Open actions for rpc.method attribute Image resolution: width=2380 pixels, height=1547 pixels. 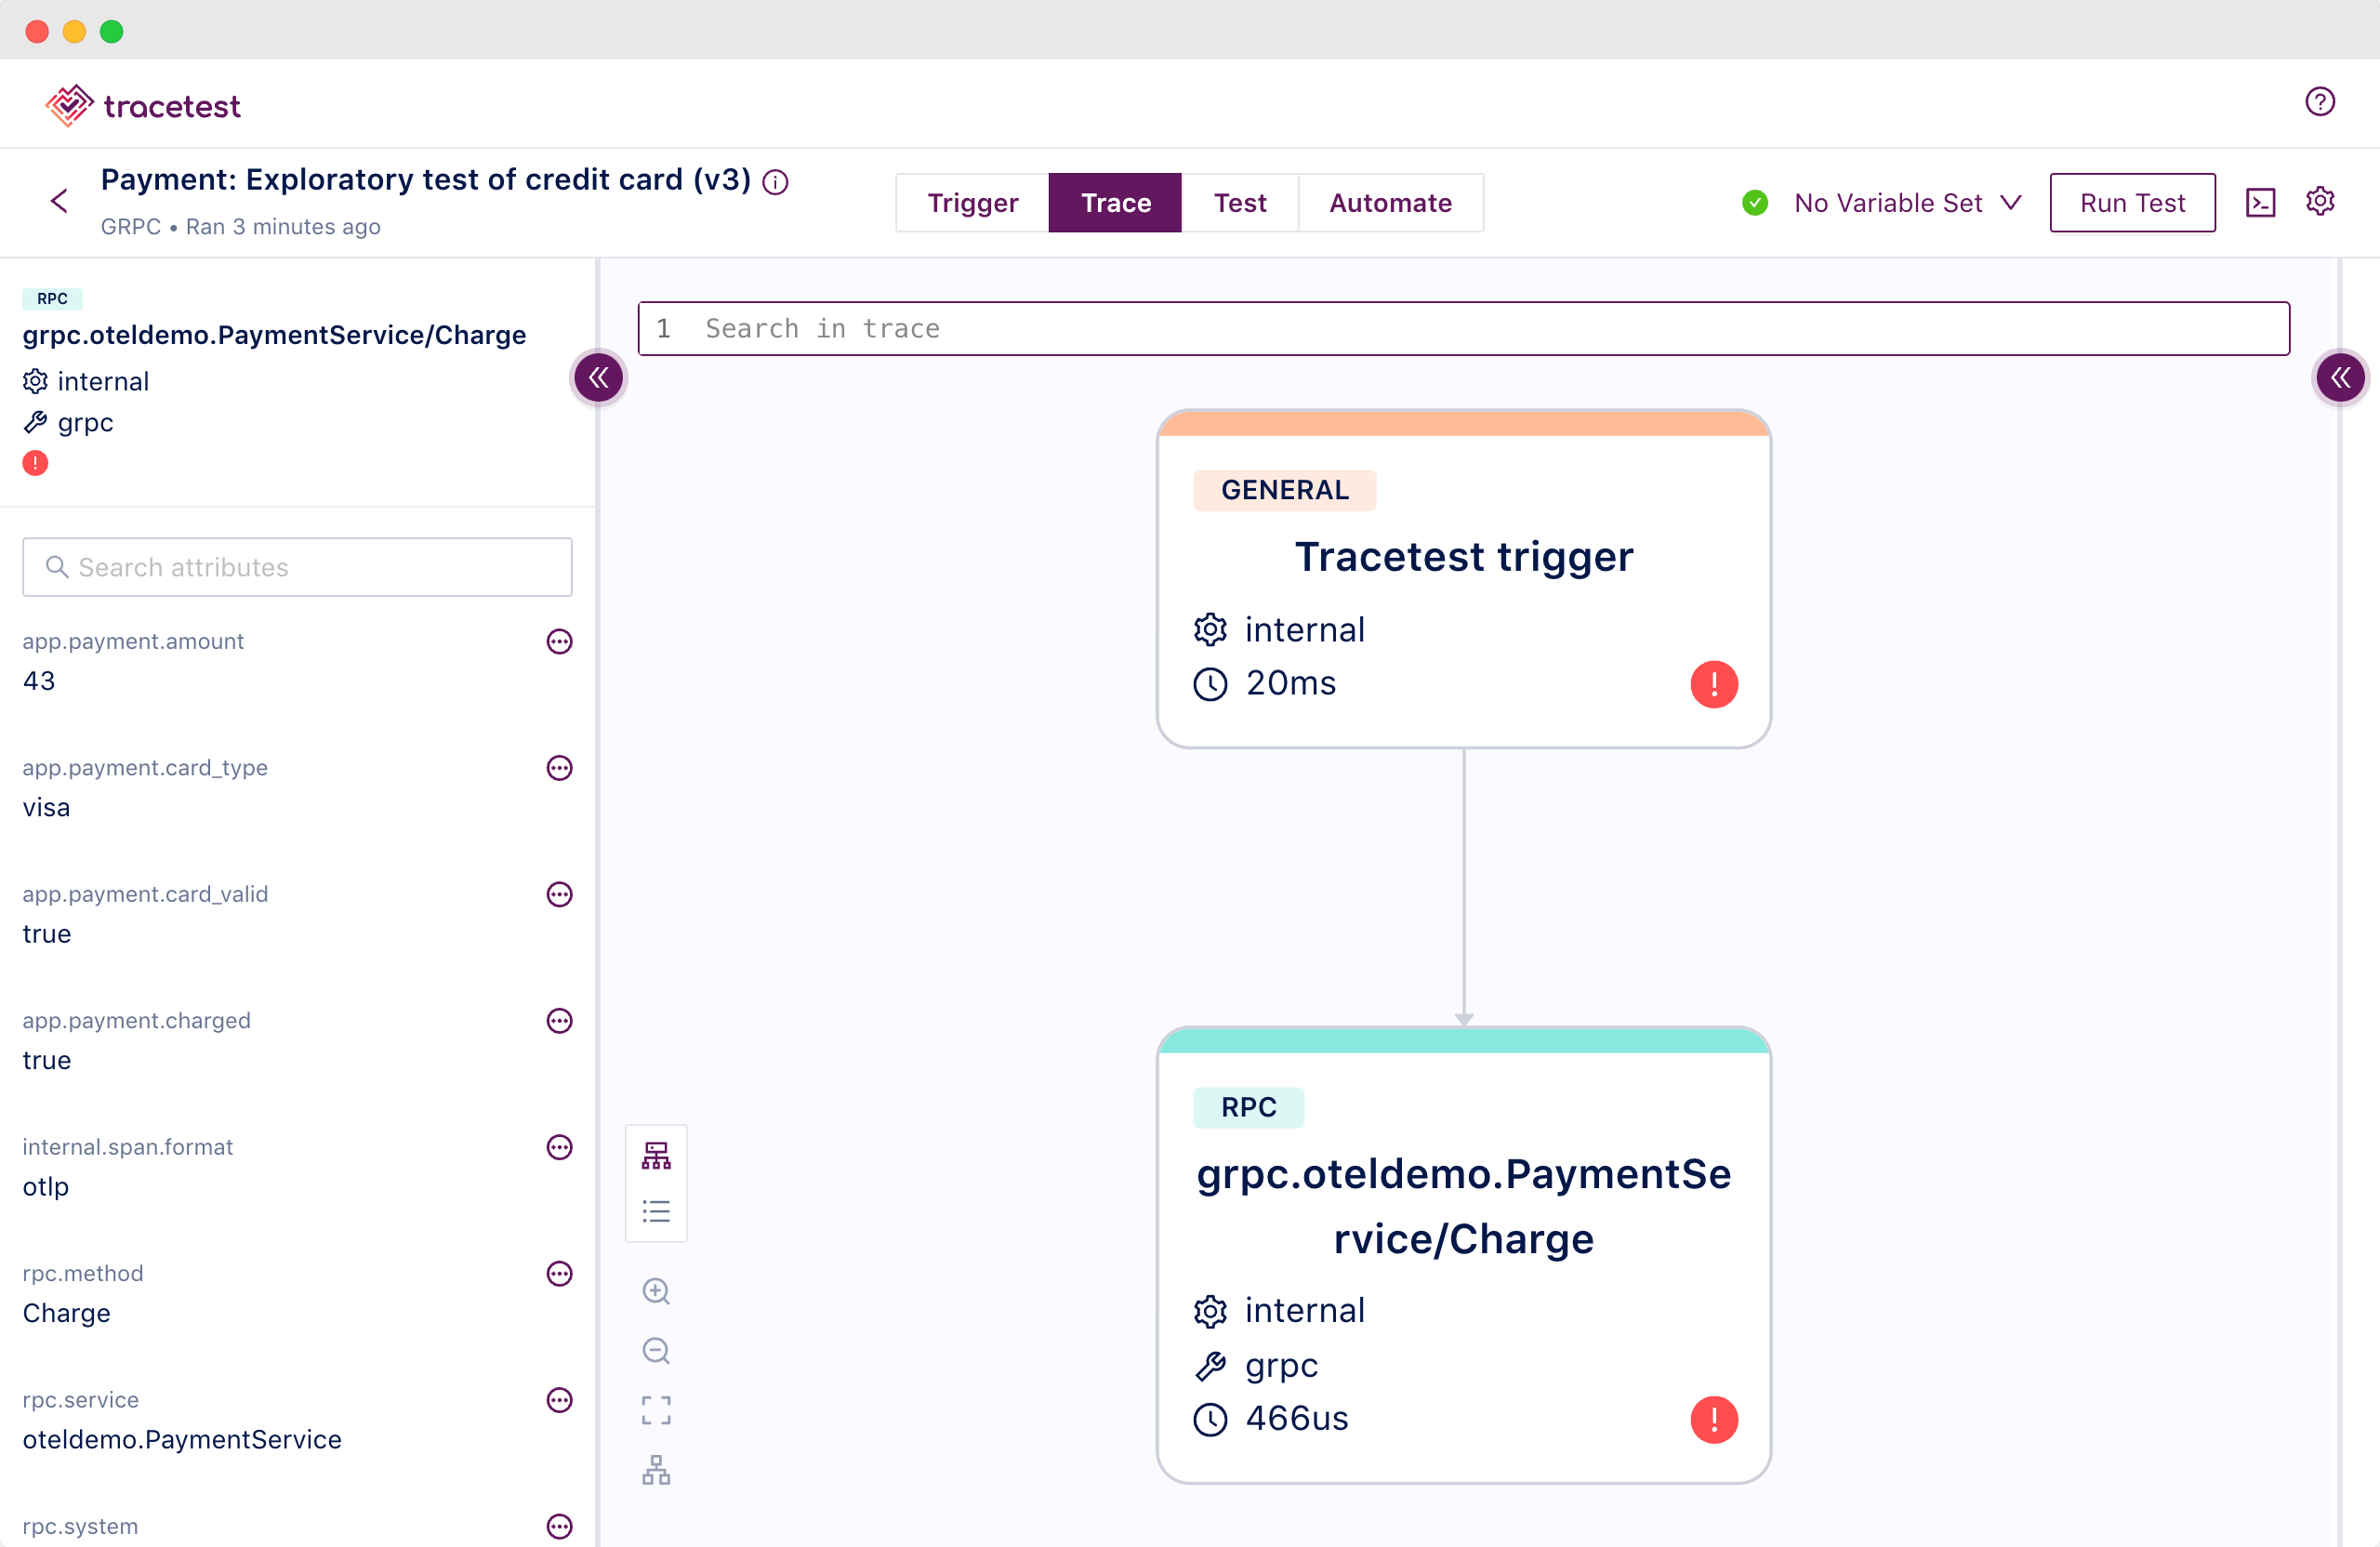tap(559, 1274)
